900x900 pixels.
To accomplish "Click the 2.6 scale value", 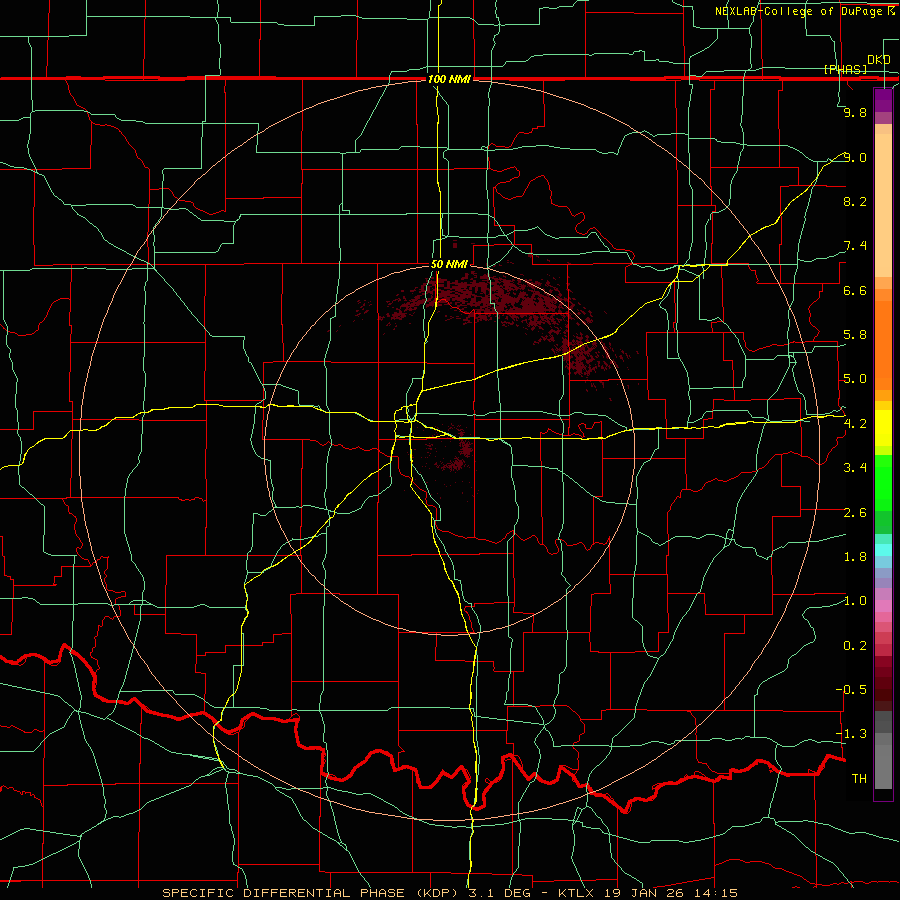I will [855, 513].
